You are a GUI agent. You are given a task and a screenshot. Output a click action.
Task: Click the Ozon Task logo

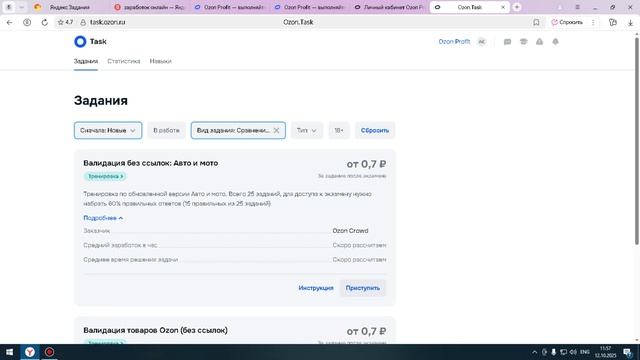click(90, 41)
